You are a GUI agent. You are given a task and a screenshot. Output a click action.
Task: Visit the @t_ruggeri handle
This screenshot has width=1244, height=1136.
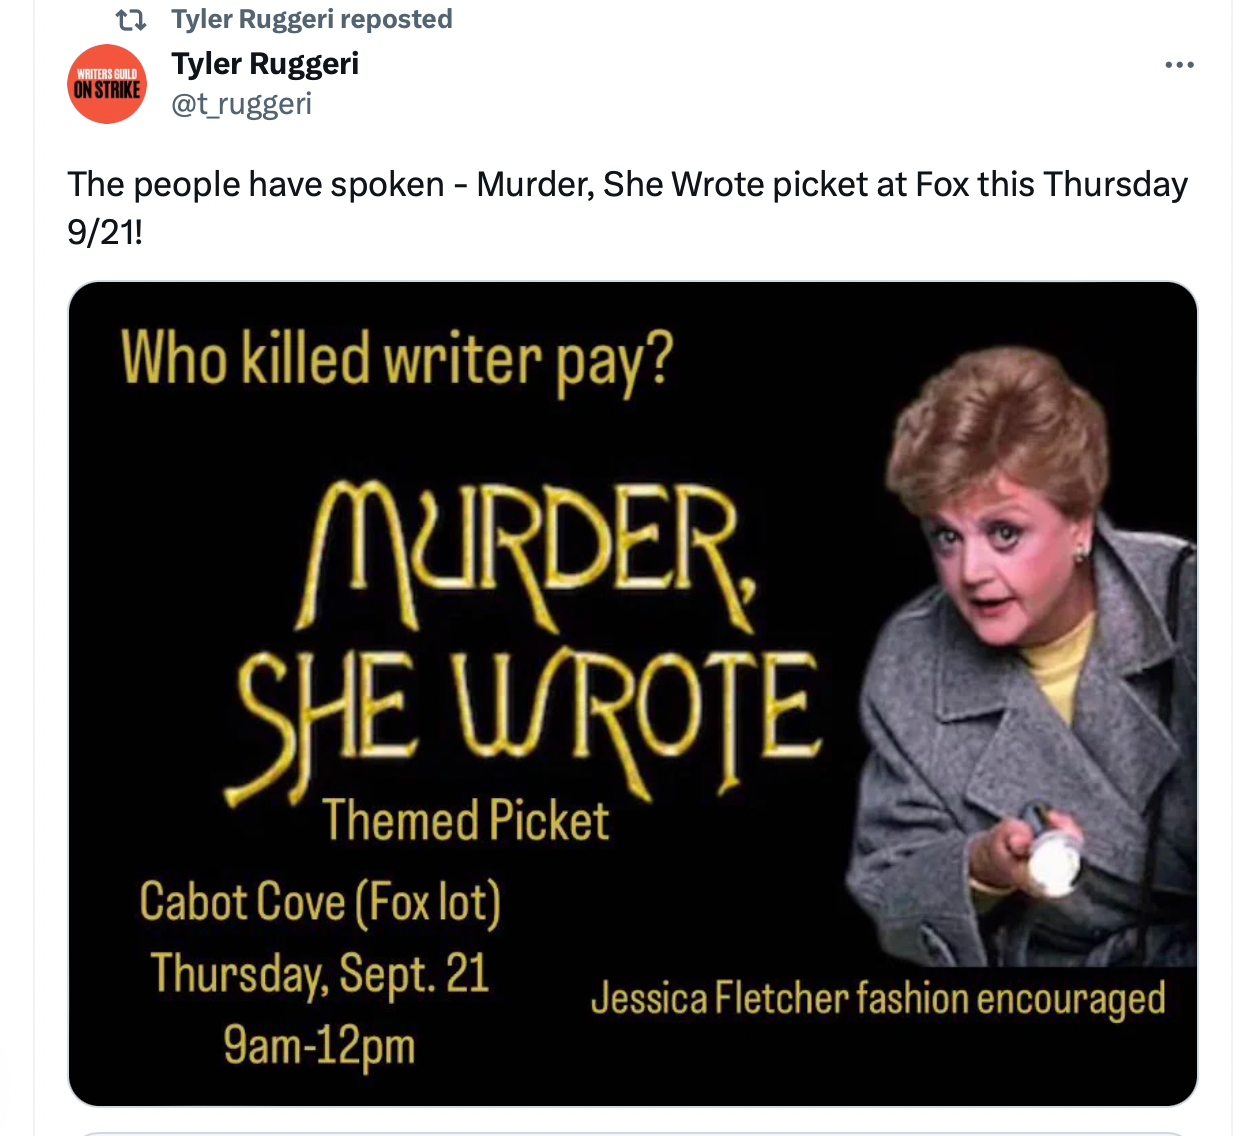point(242,104)
